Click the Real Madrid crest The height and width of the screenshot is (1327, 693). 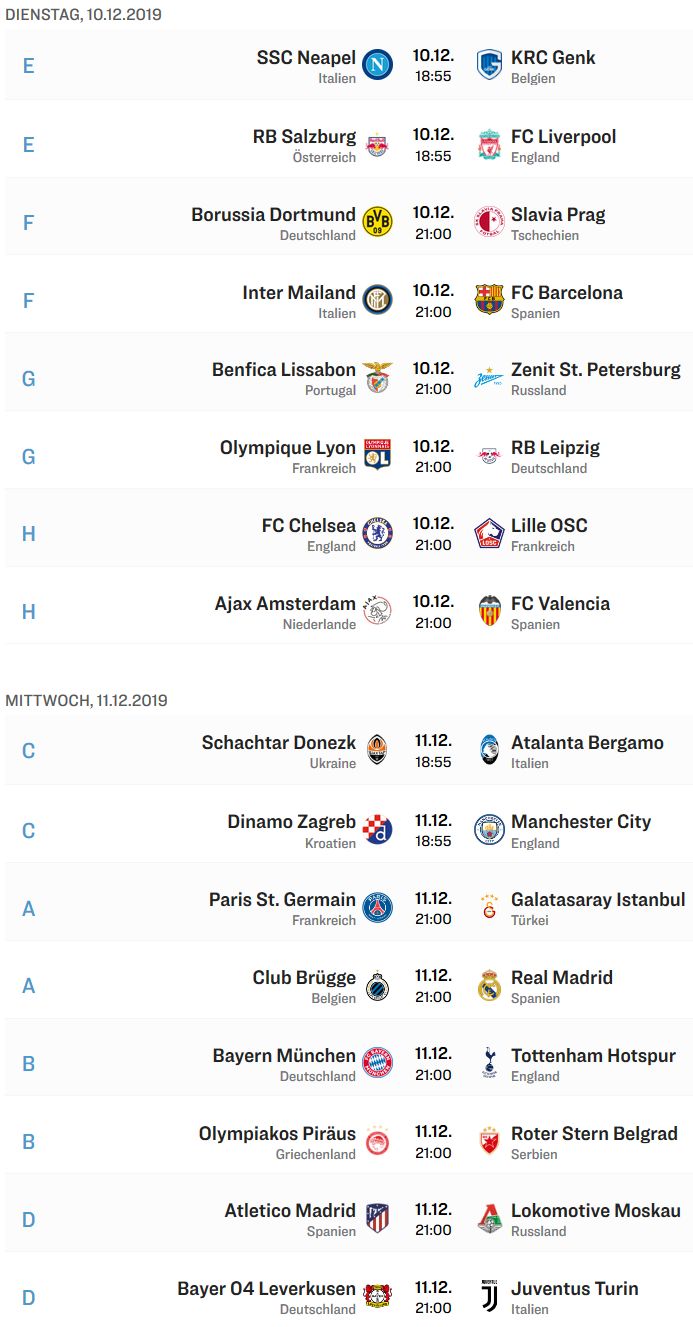489,986
